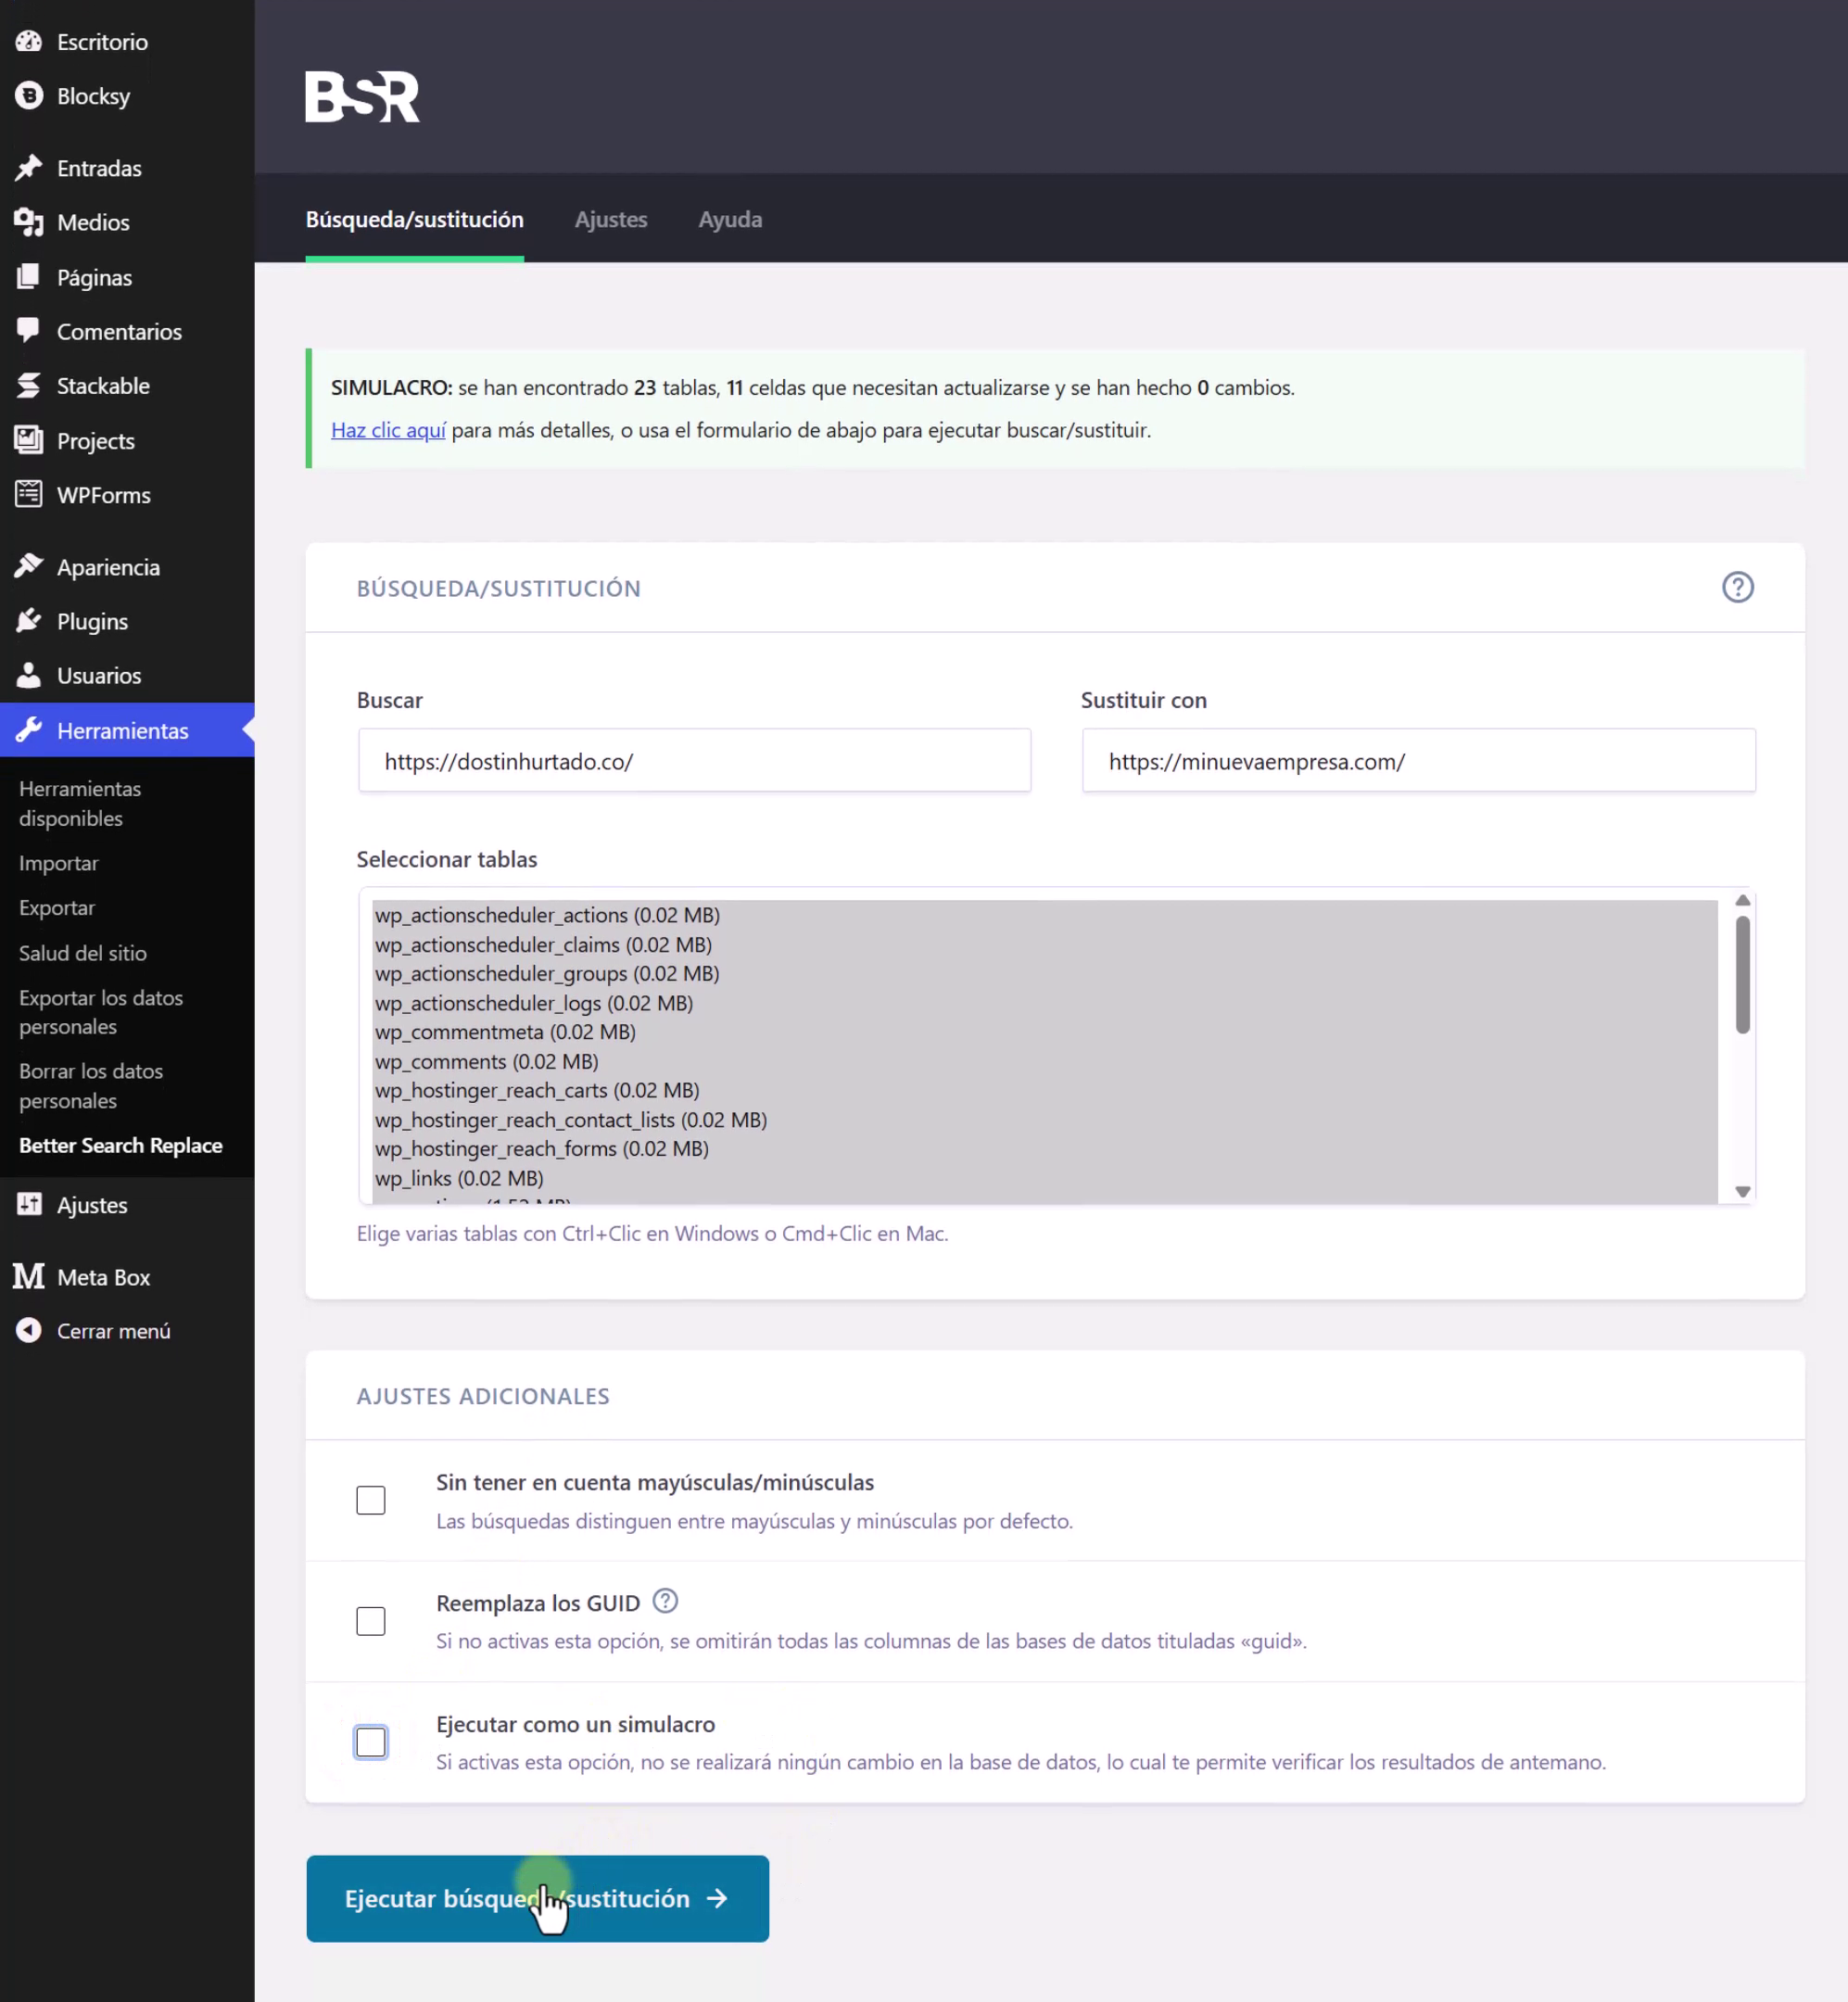
Task: Open Exportar los datos personales item
Action: [101, 1012]
